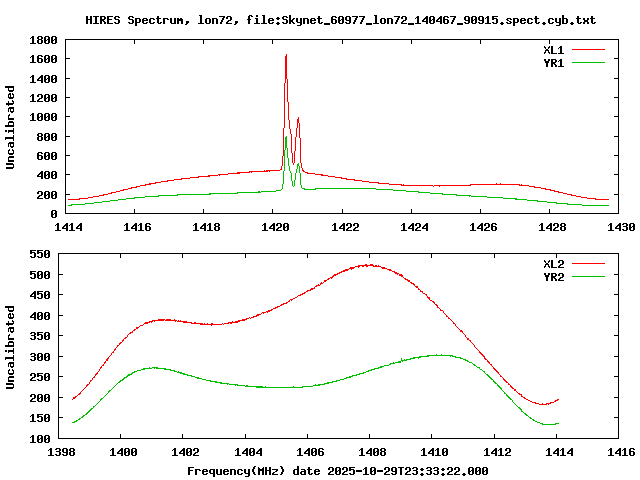This screenshot has width=640, height=480.
Task: Click the 1420 frequency tick label
Action: click(275, 227)
